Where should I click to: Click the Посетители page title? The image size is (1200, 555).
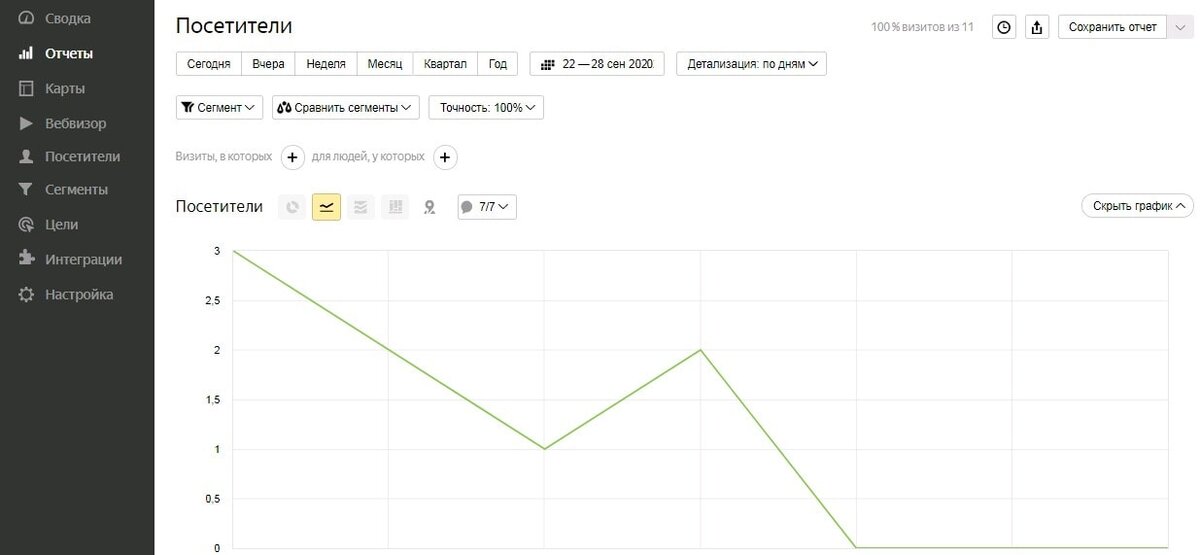pos(234,27)
